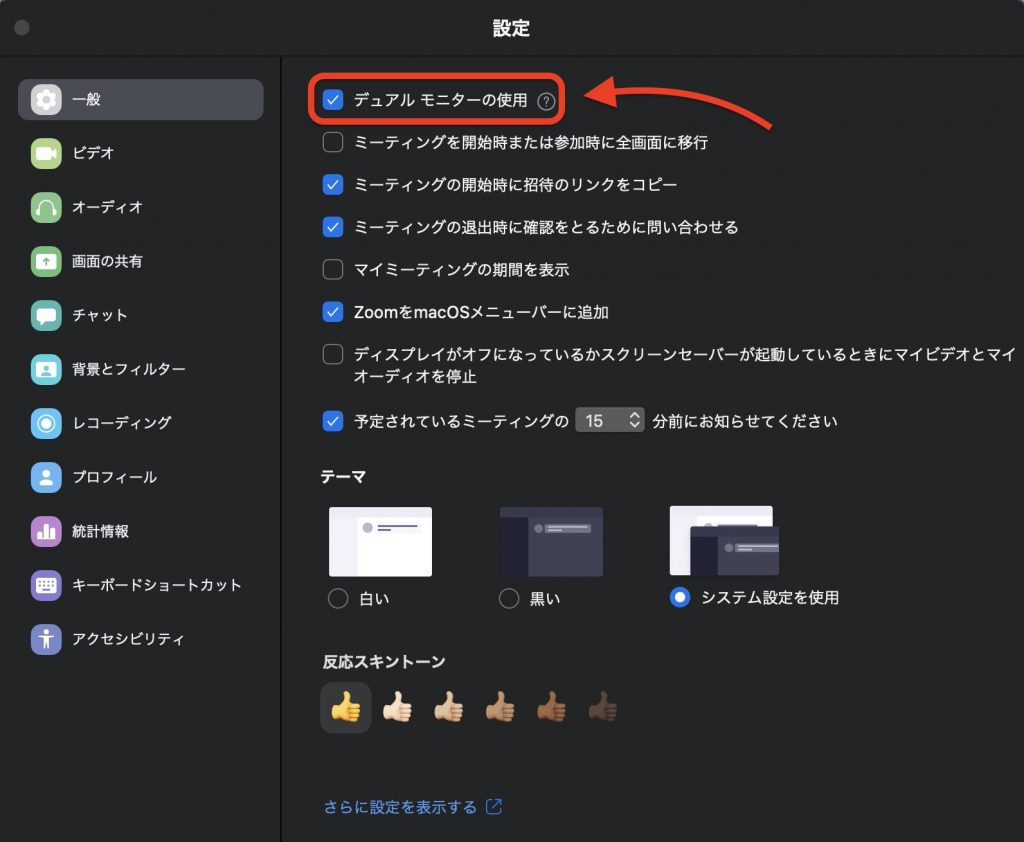Click the chat bubble icon
Image resolution: width=1024 pixels, height=842 pixels.
(46, 315)
